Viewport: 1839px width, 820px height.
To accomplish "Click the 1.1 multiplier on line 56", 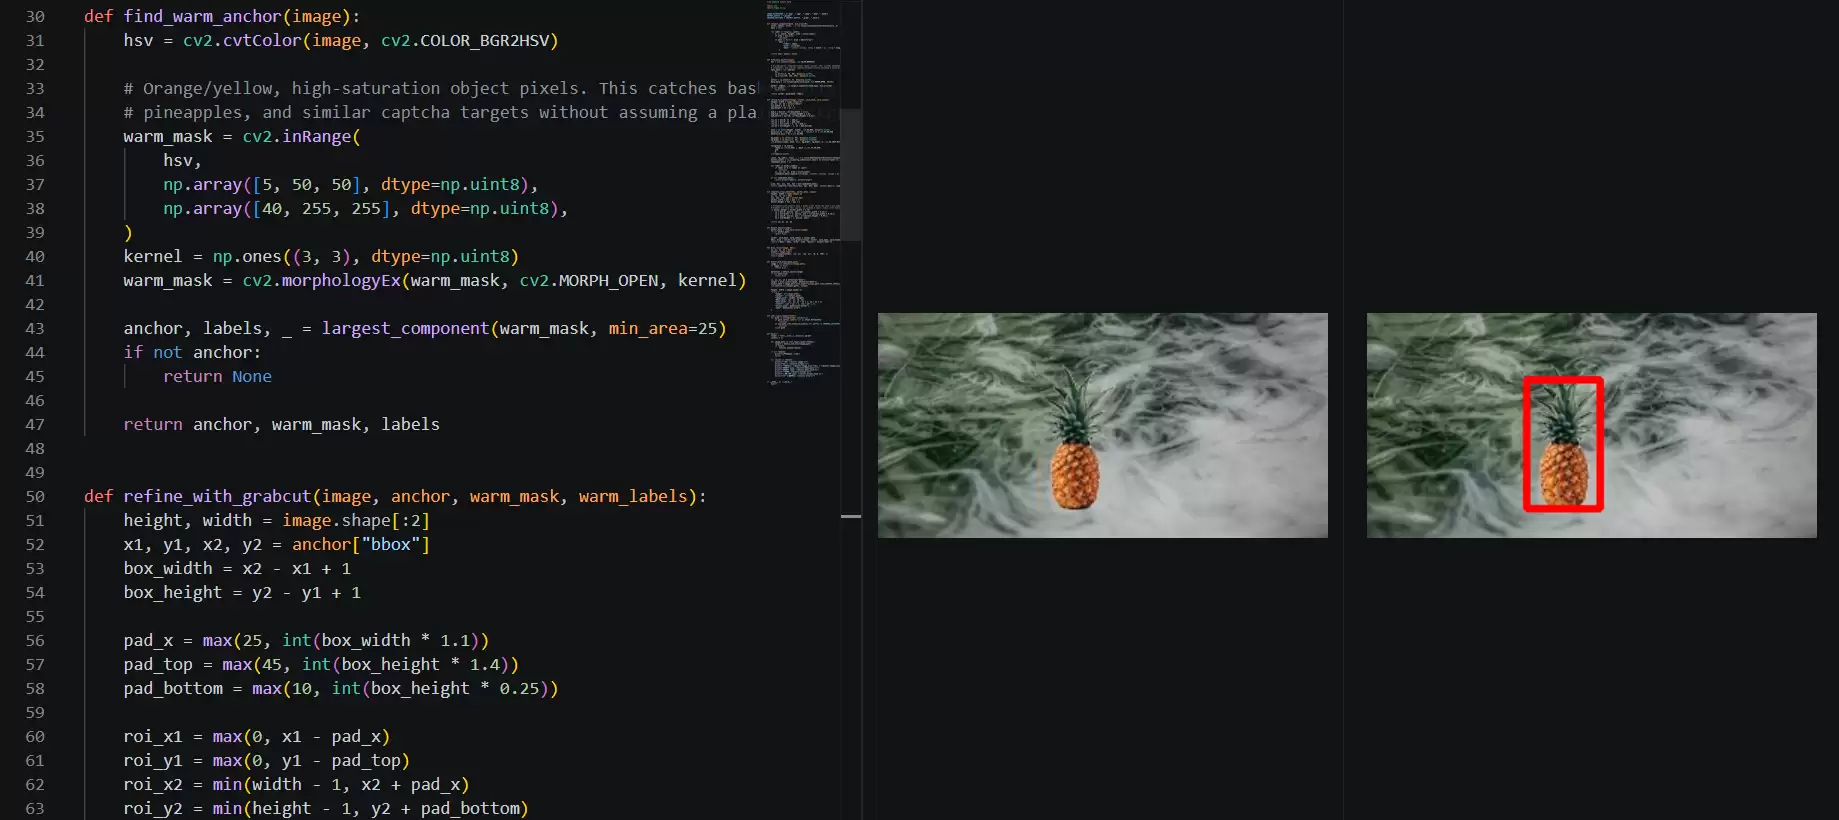I will pyautogui.click(x=455, y=640).
